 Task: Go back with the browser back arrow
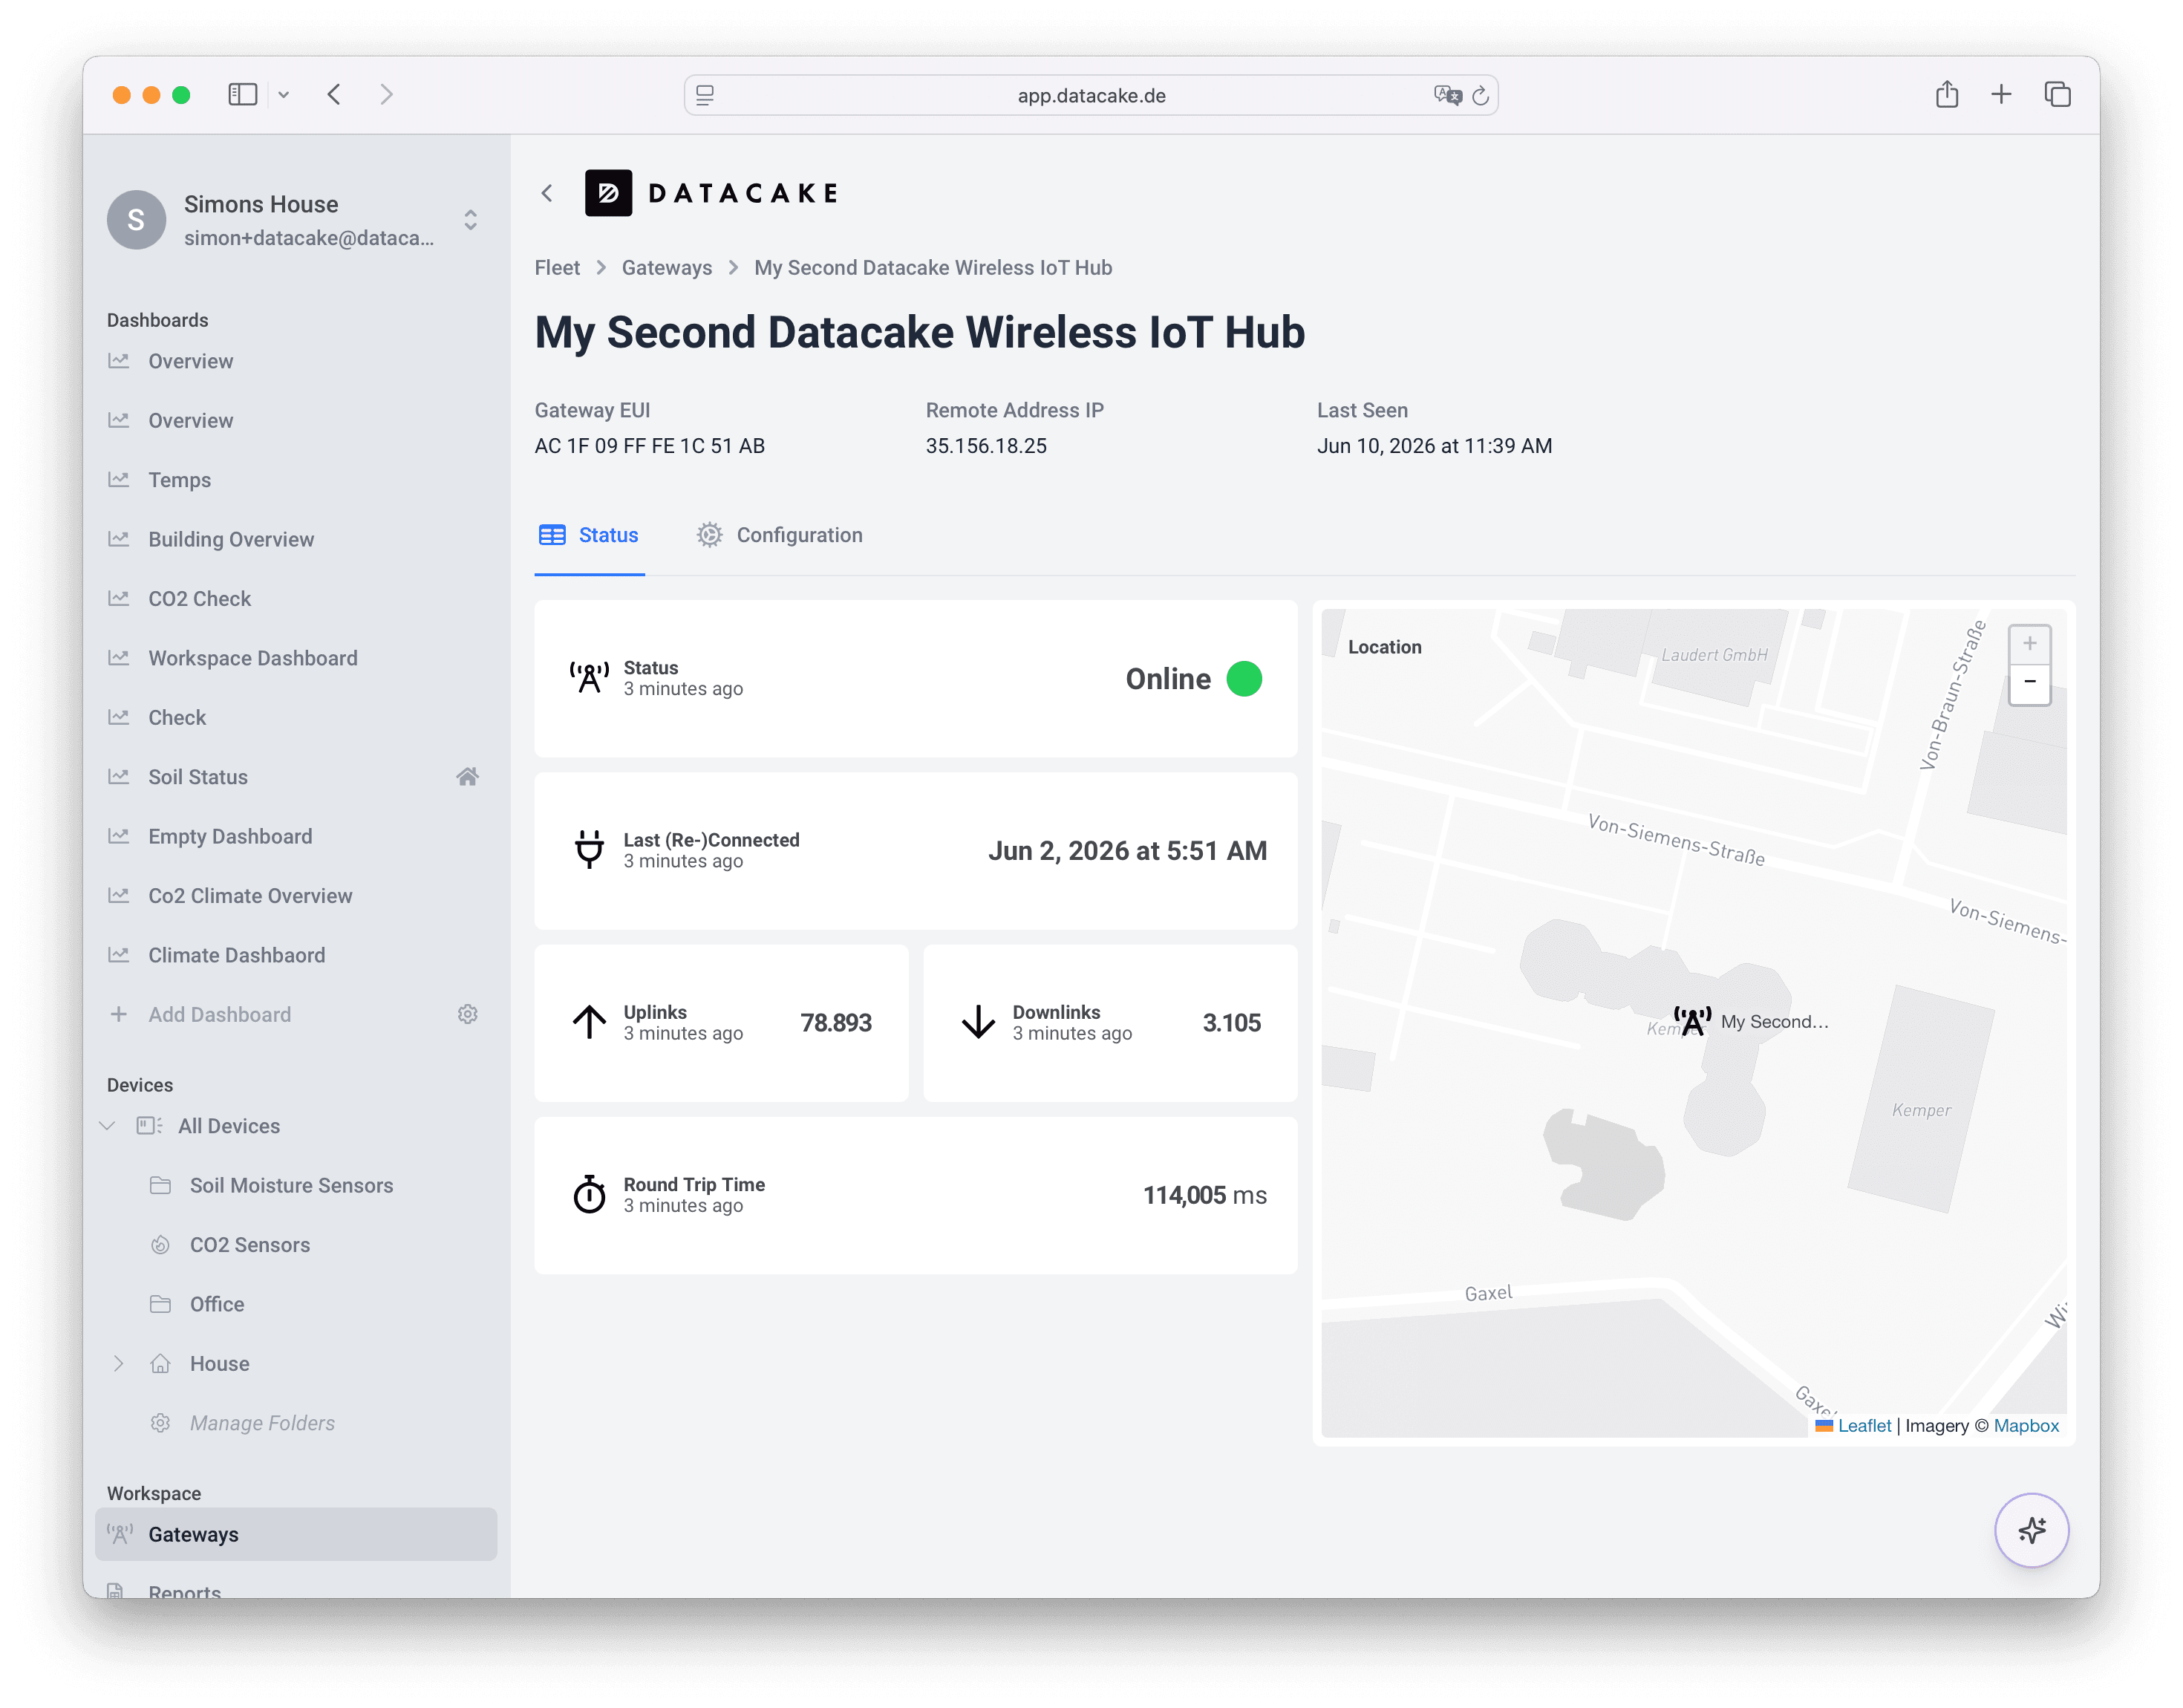pyautogui.click(x=335, y=95)
